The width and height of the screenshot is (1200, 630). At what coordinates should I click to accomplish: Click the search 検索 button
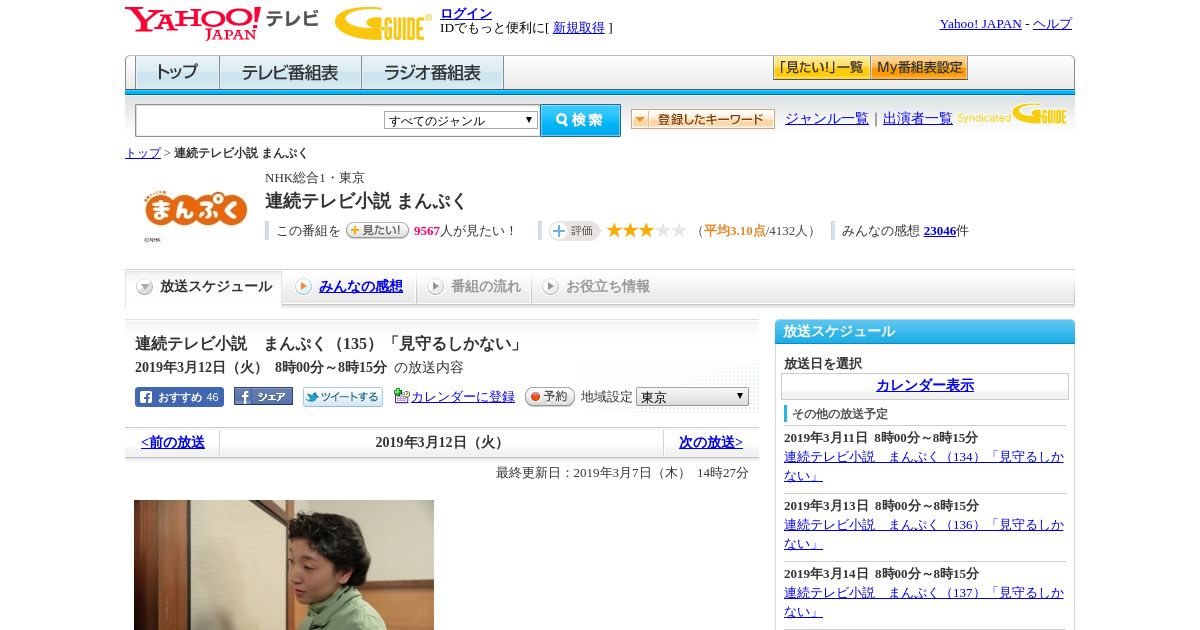(x=580, y=120)
